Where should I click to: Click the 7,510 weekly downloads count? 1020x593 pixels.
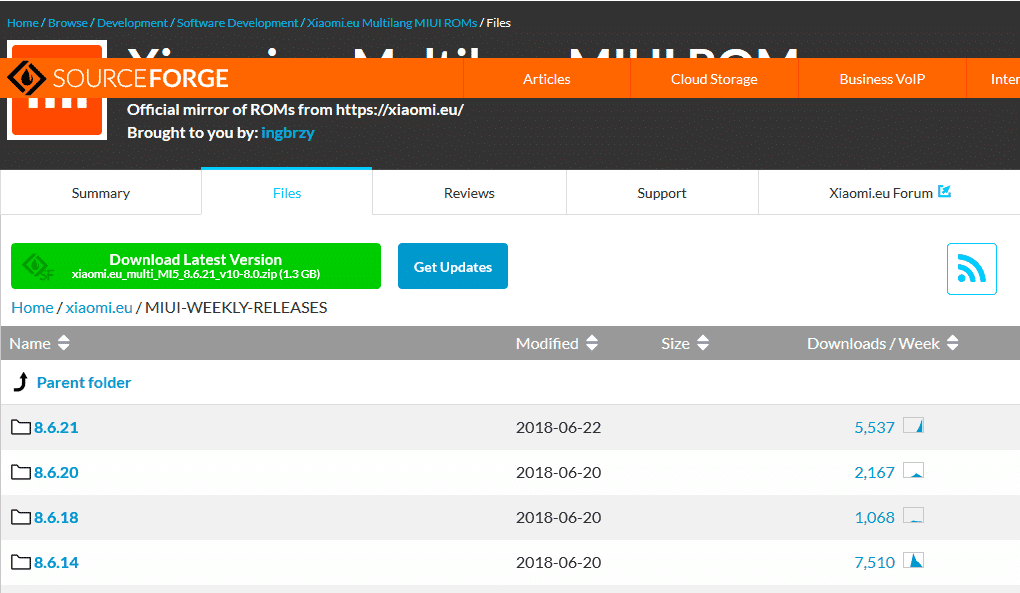[874, 562]
